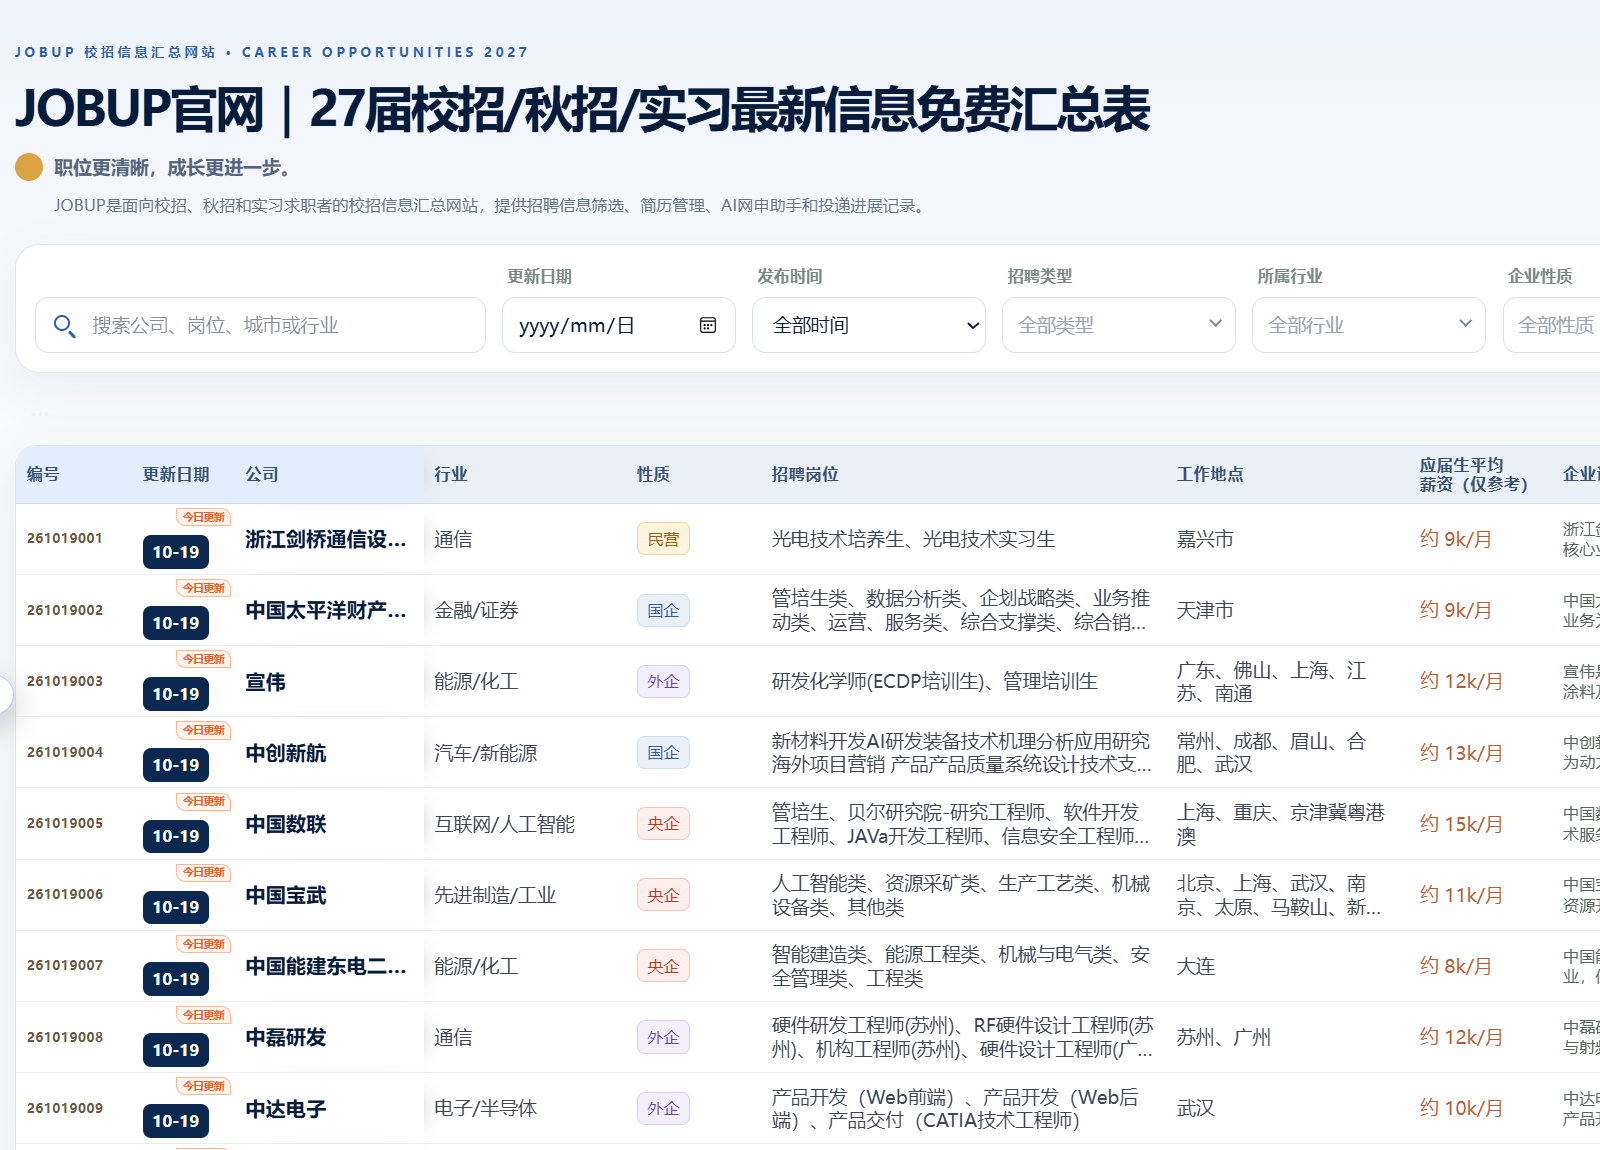
Task: Click industry 先进制造/工业
Action: pyautogui.click(x=495, y=895)
